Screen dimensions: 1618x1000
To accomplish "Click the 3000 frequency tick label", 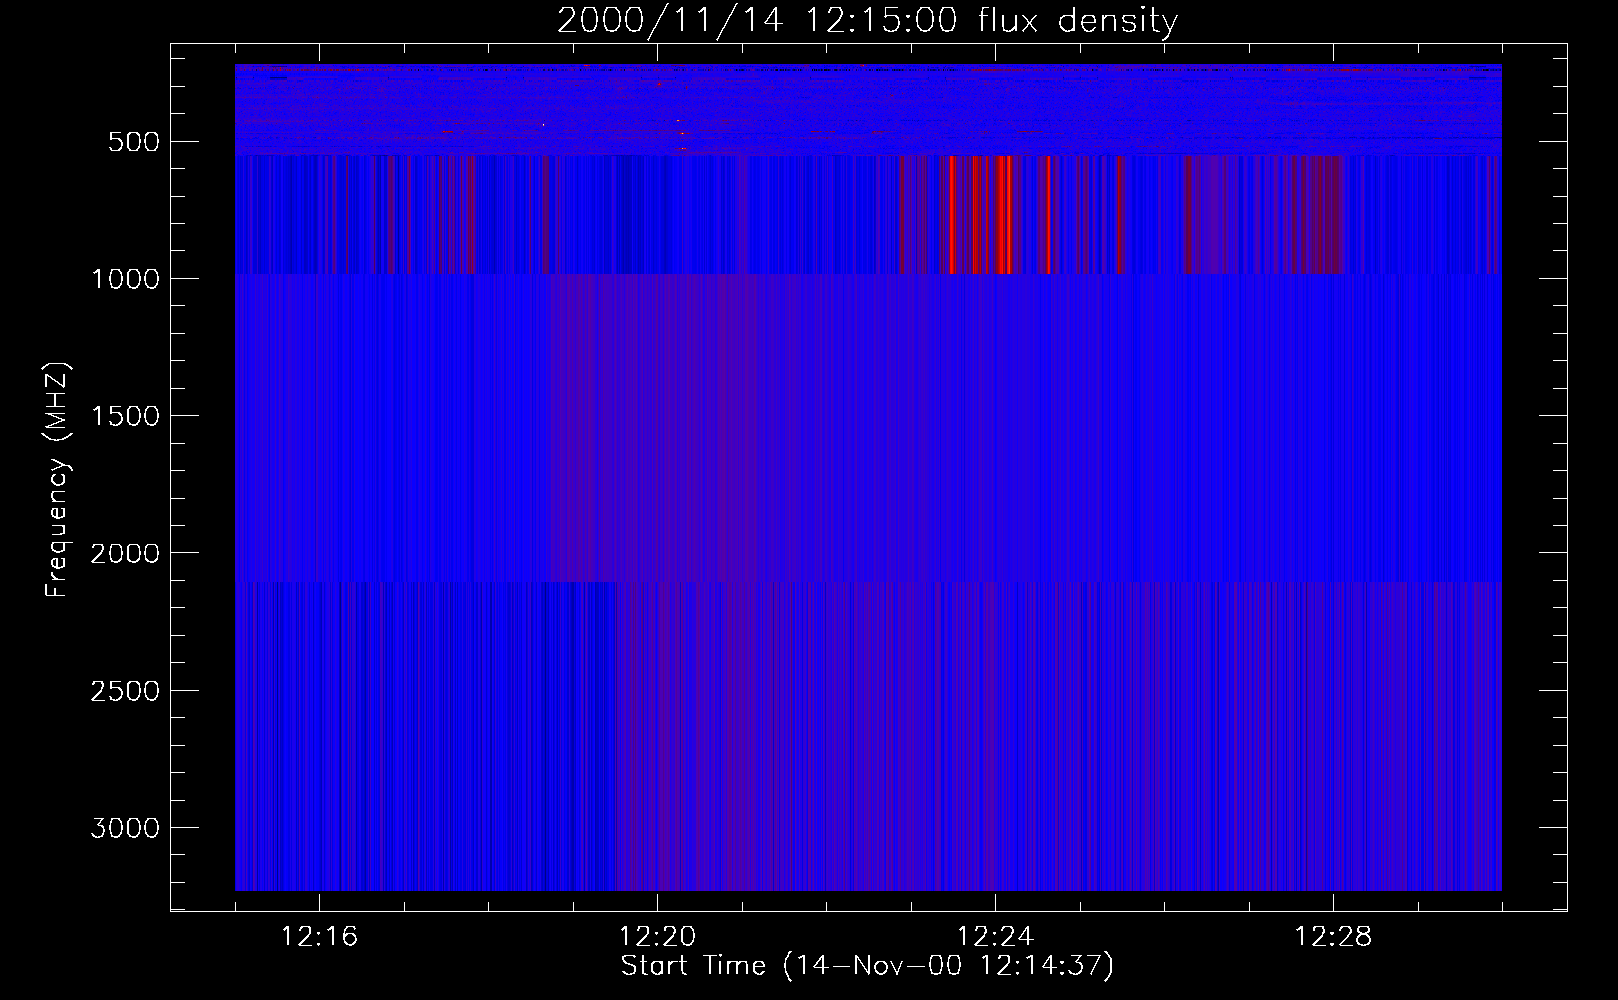I will click(x=125, y=828).
